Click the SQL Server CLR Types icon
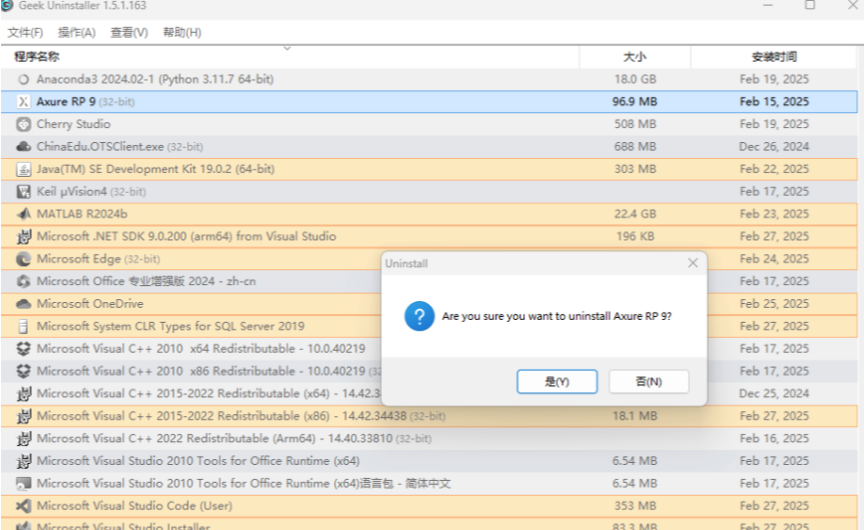Screen dimensions: 864x530 (23, 326)
